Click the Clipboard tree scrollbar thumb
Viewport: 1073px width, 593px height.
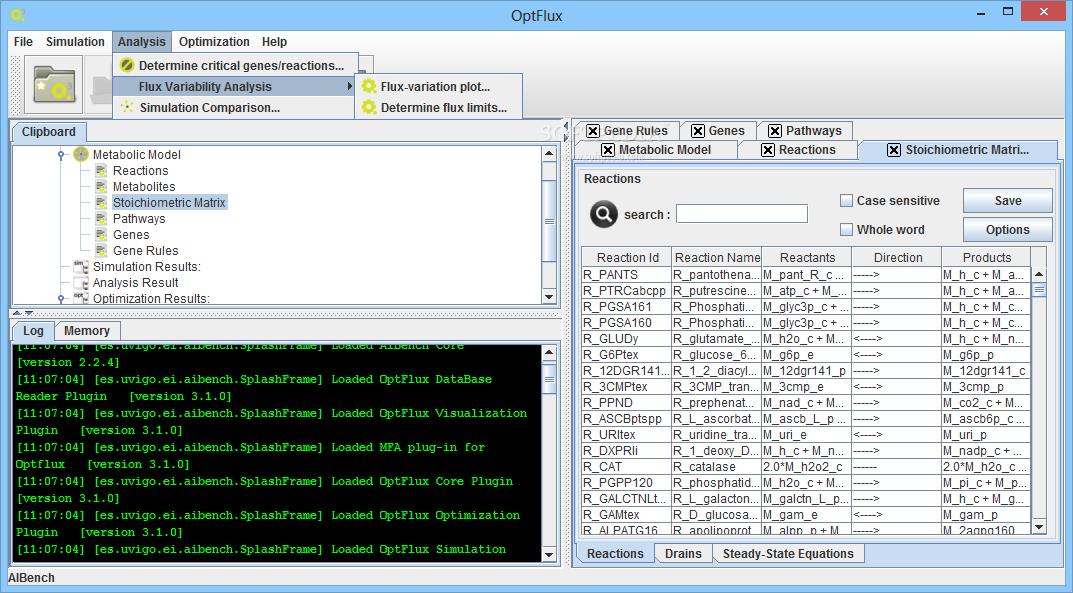pos(549,220)
